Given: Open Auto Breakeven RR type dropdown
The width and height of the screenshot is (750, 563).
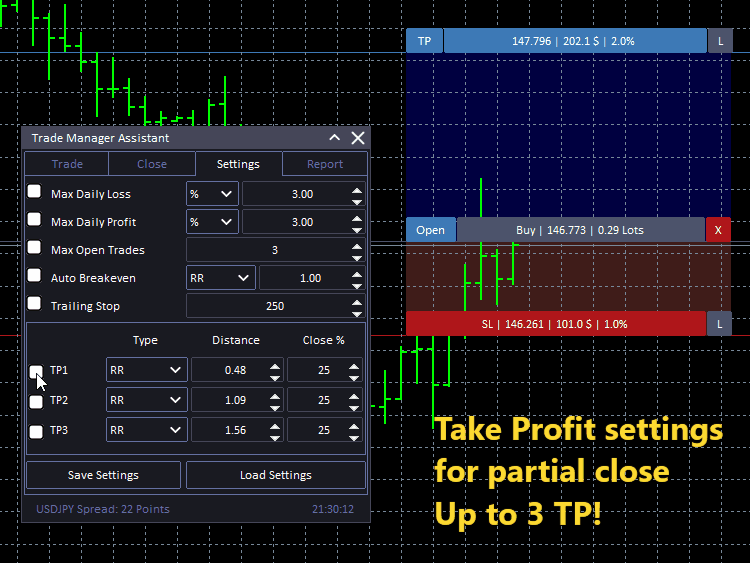Looking at the screenshot, I should point(221,278).
